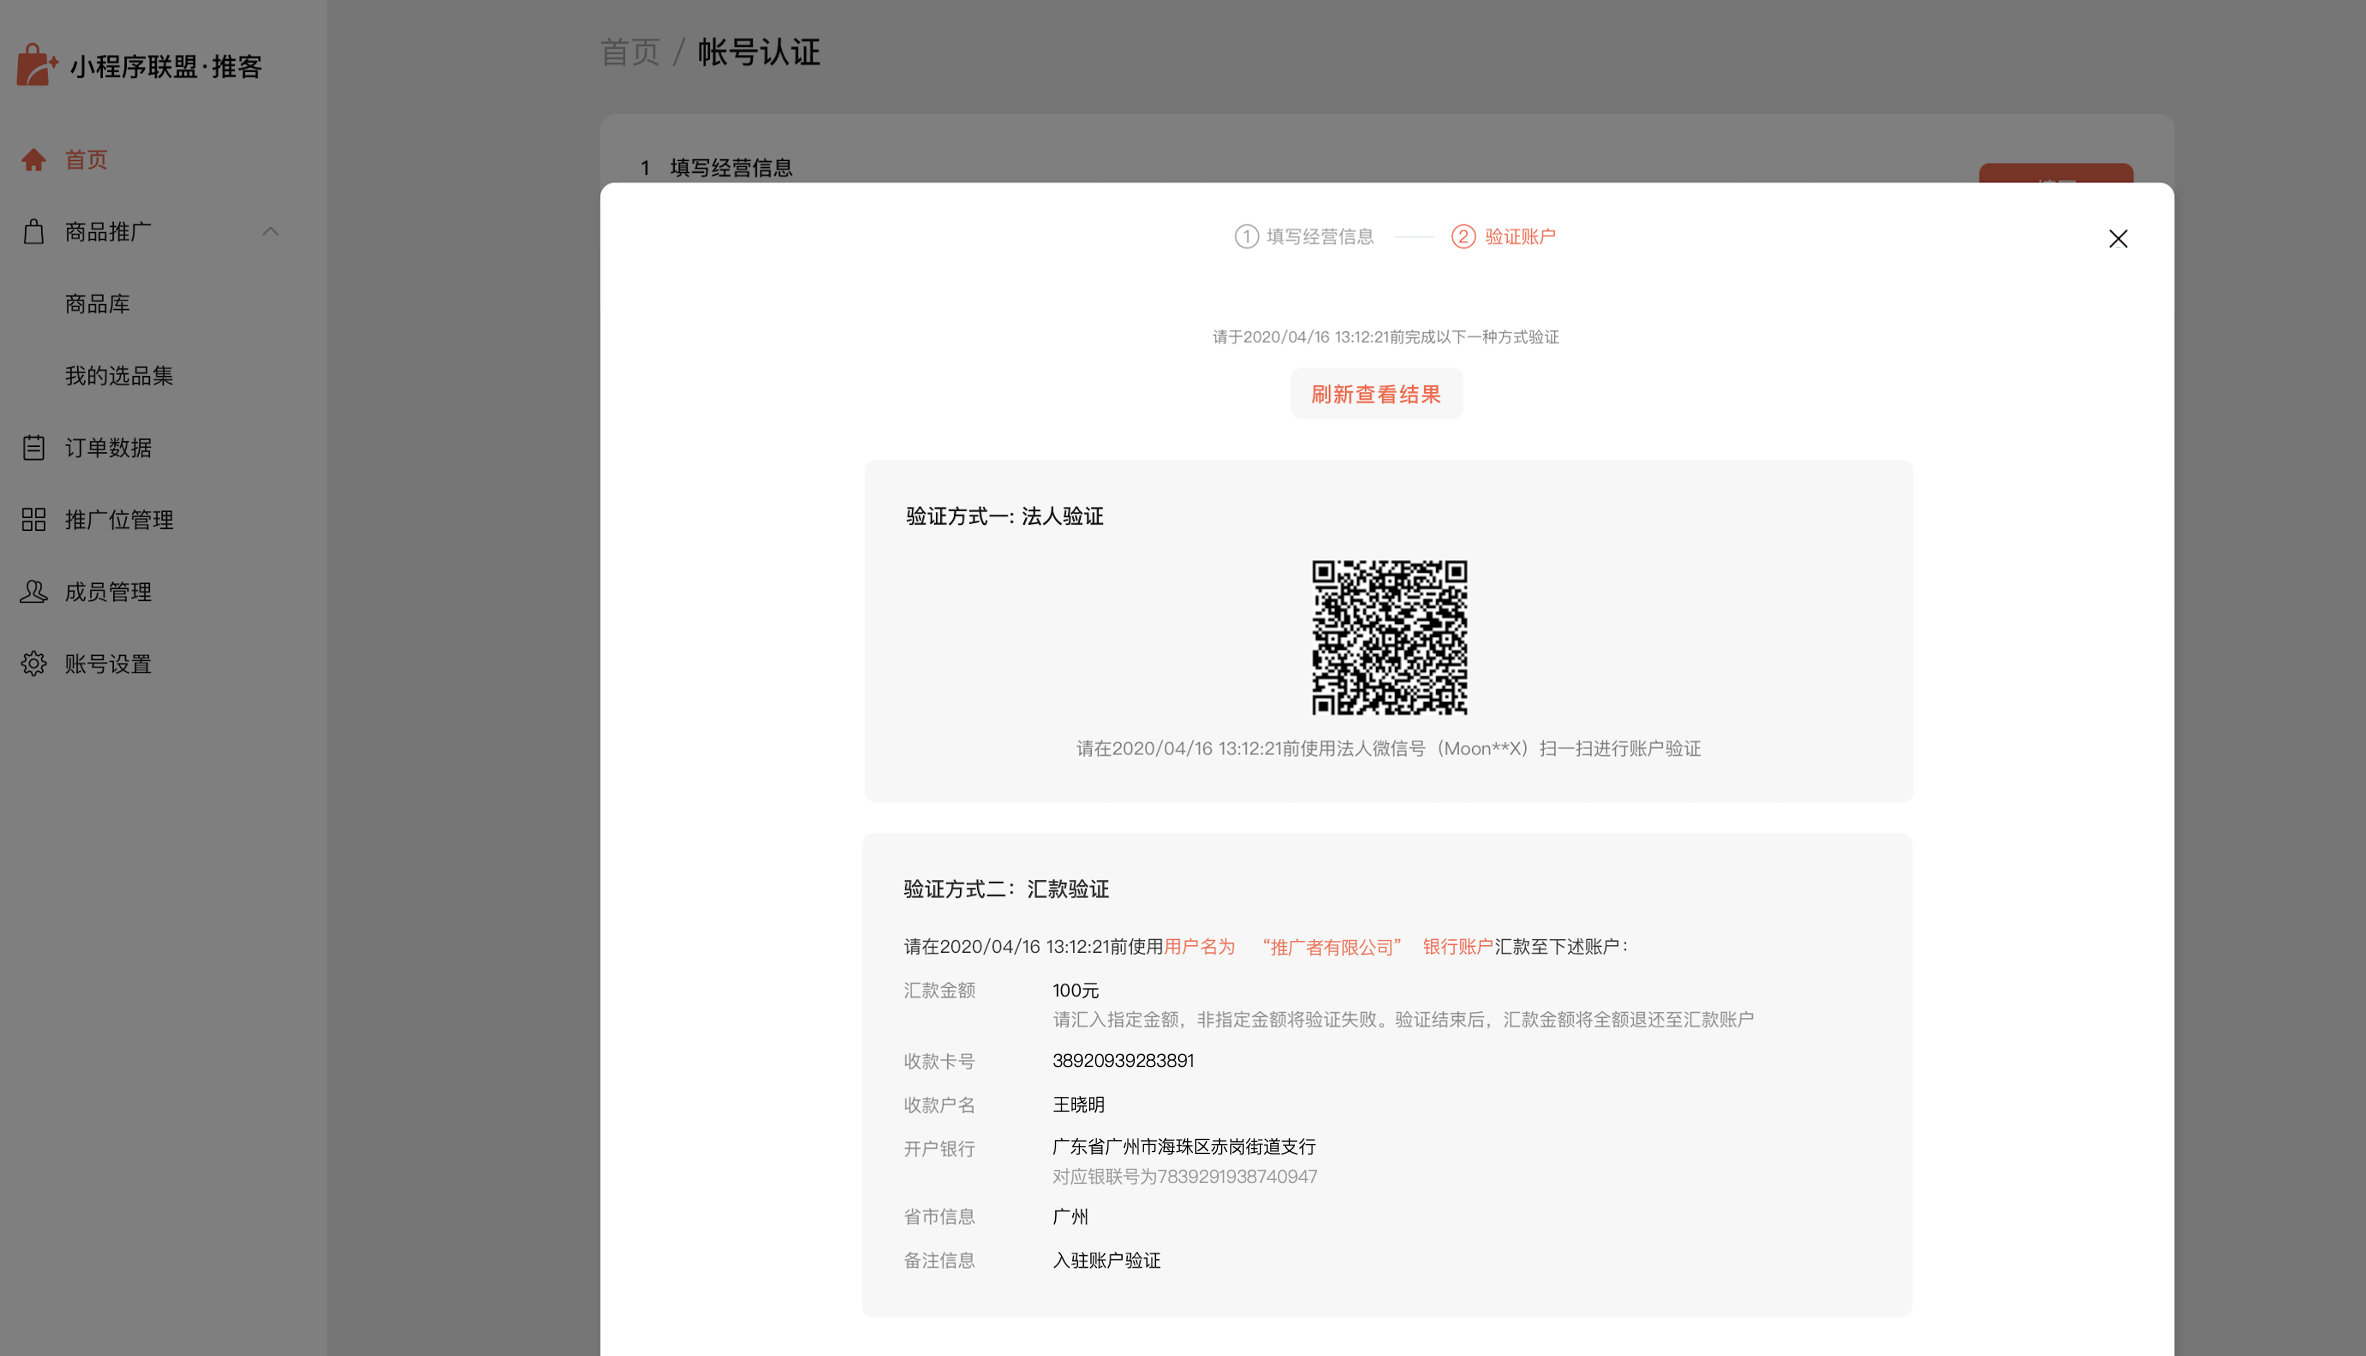Image resolution: width=2366 pixels, height=1356 pixels.
Task: Click the 开户银行 label
Action: 939,1149
